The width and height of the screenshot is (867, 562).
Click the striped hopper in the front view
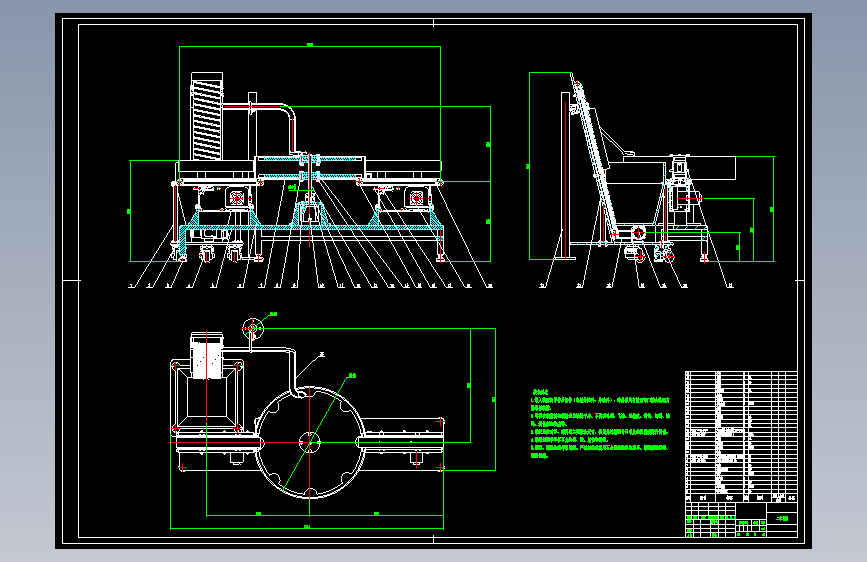(x=207, y=116)
